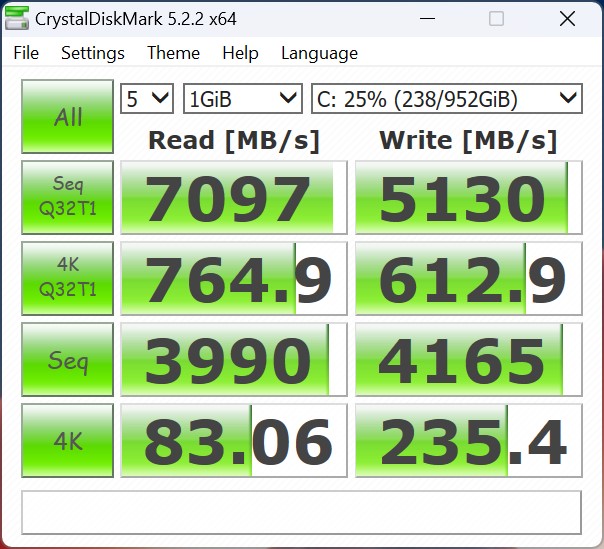Run all benchmarks with All button
604x549 pixels.
(67, 116)
